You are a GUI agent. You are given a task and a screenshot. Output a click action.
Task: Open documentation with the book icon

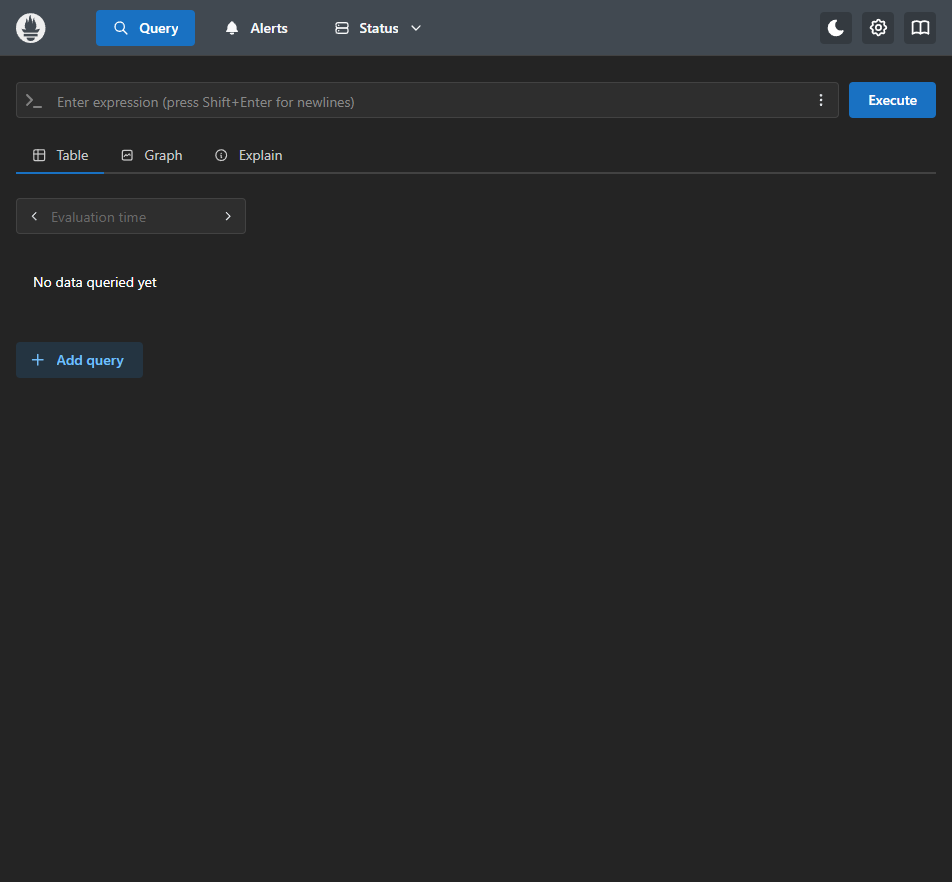coord(920,28)
